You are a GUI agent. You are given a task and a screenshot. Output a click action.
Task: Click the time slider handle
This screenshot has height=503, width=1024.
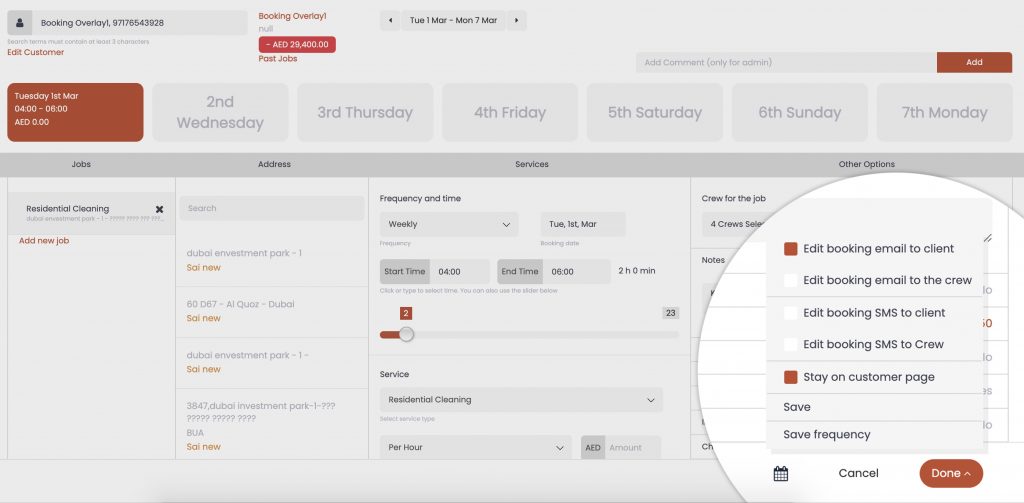[x=406, y=334]
